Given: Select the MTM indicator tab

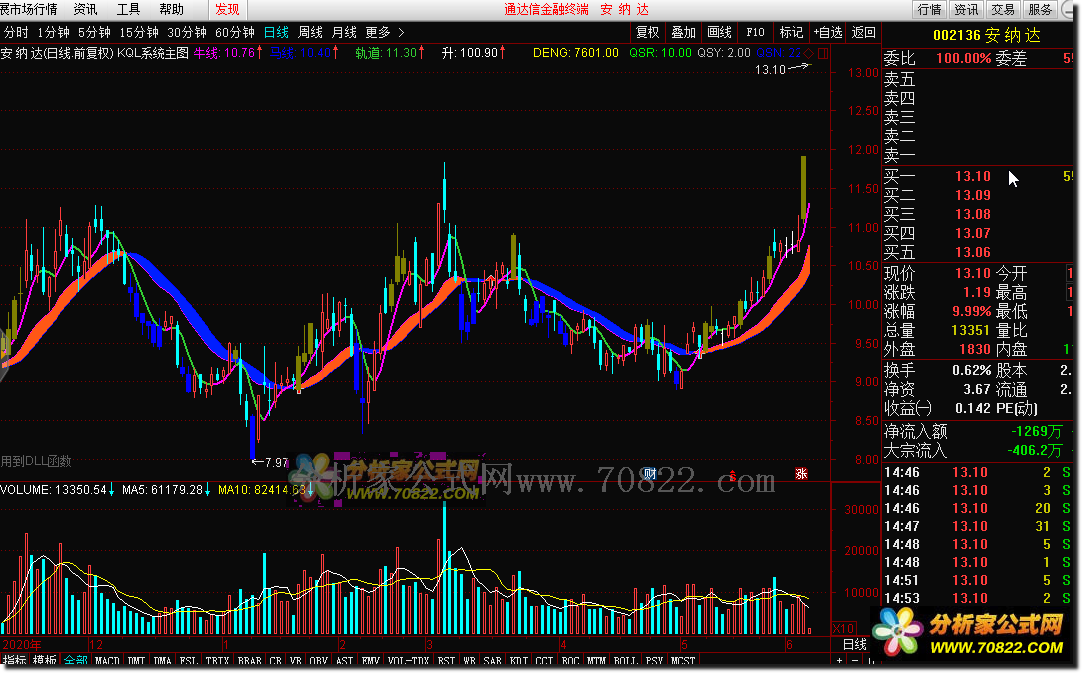Looking at the screenshot, I should [597, 661].
